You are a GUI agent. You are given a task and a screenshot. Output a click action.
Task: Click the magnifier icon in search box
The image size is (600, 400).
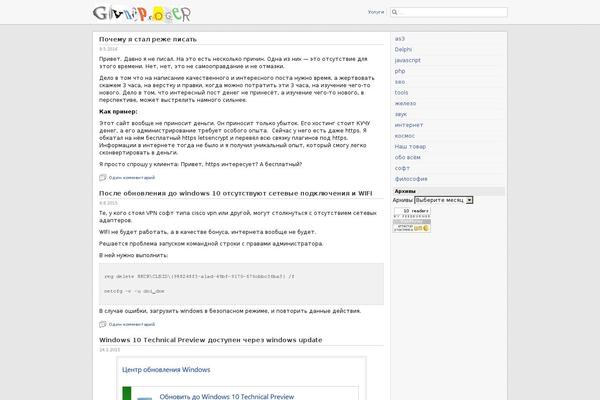pyautogui.click(x=395, y=12)
